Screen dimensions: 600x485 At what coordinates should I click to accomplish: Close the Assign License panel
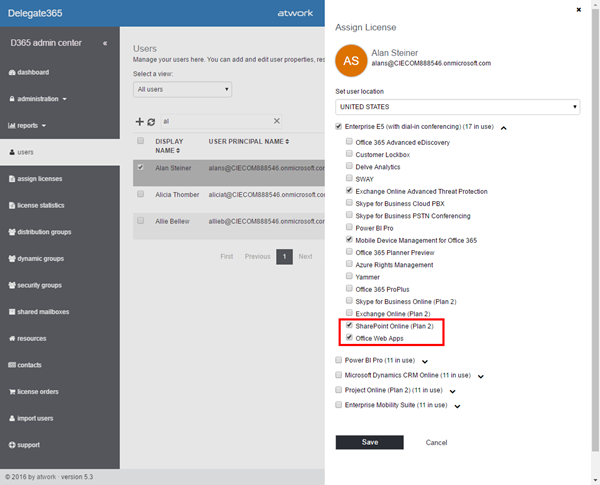(x=579, y=10)
